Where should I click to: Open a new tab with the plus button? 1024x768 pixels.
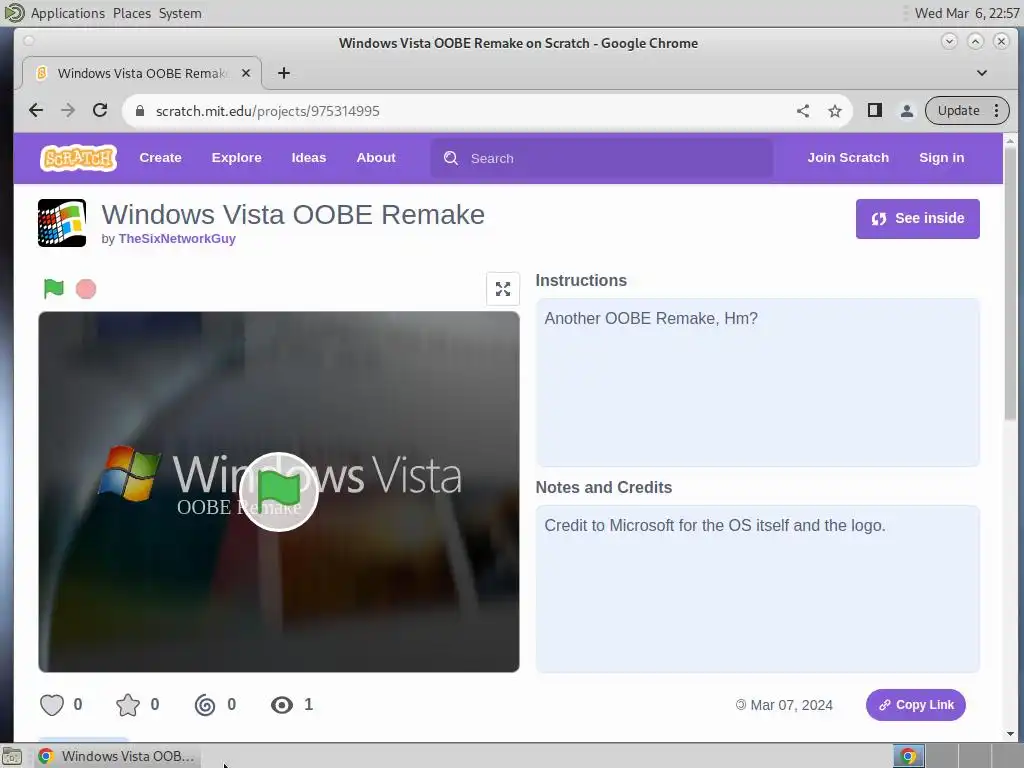(x=283, y=73)
